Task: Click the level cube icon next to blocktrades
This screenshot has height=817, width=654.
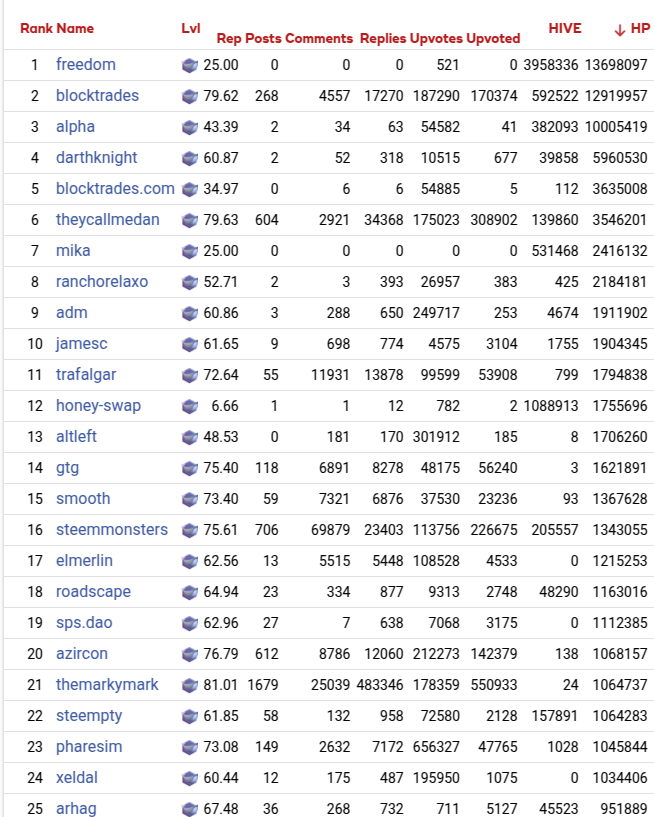Action: click(190, 96)
